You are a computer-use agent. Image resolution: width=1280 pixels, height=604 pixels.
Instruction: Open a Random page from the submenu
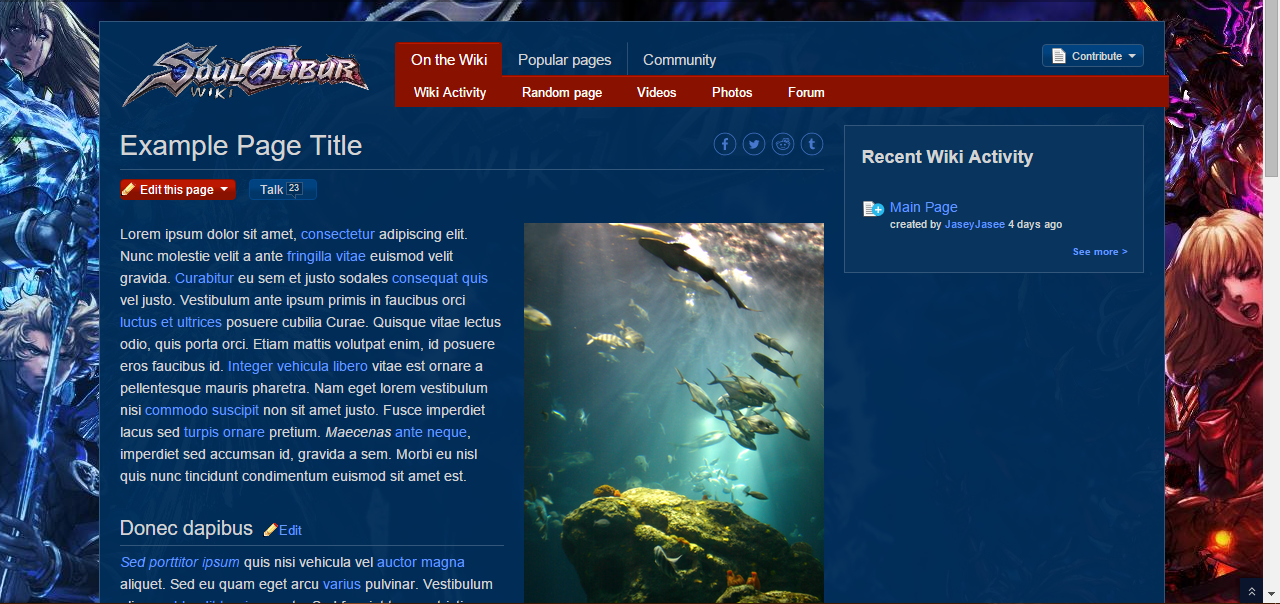coord(562,93)
